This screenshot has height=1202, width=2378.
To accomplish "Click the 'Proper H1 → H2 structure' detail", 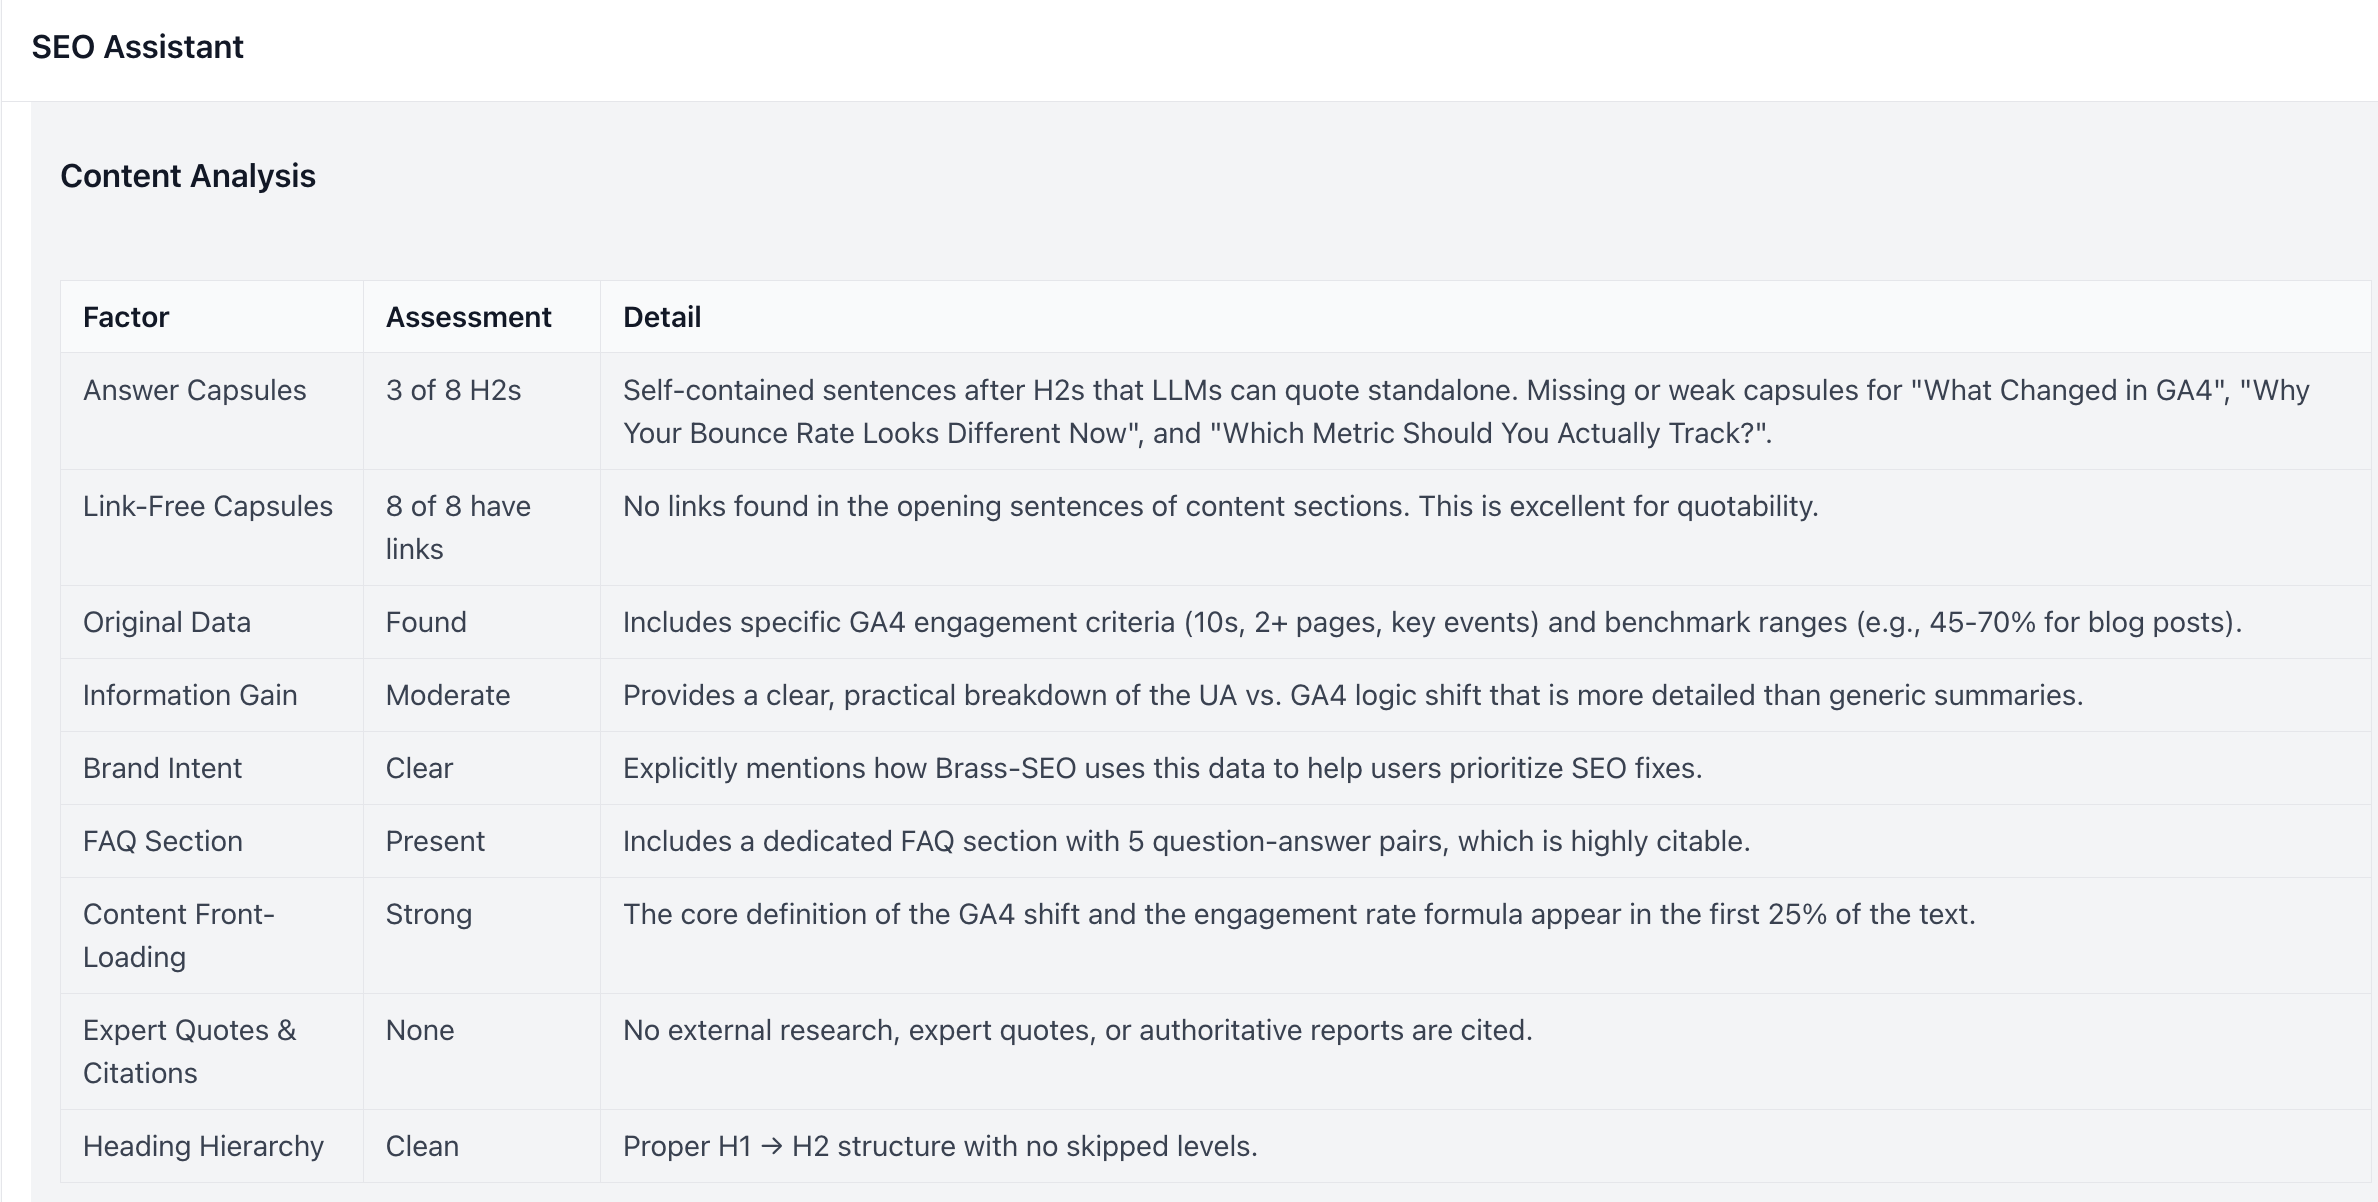I will point(940,1146).
